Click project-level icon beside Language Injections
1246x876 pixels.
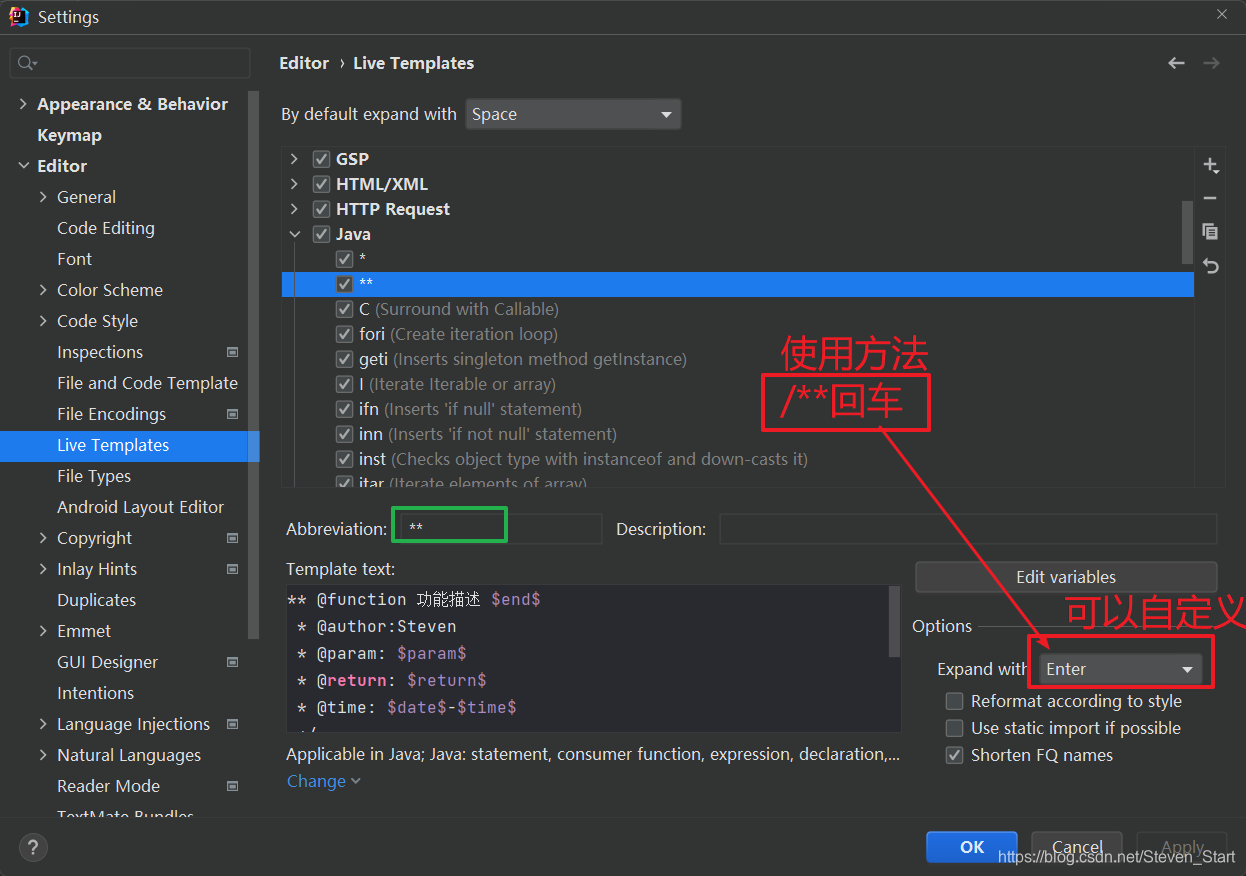pos(233,724)
